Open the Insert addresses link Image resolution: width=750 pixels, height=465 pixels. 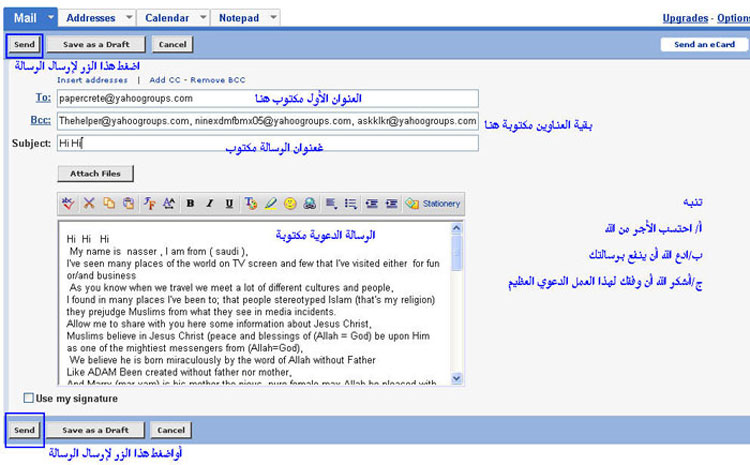(x=92, y=80)
